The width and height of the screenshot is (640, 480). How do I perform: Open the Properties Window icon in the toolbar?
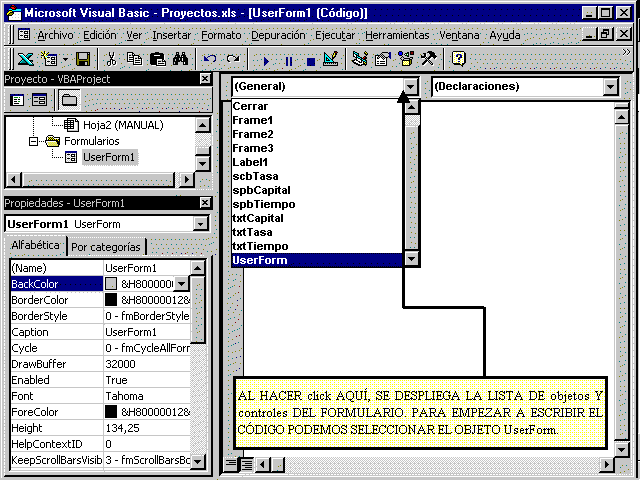tap(383, 60)
